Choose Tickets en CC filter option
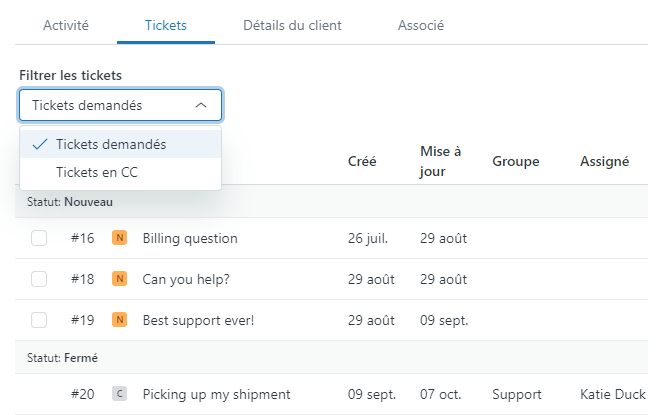Screen dimensions: 663x415 97,172
